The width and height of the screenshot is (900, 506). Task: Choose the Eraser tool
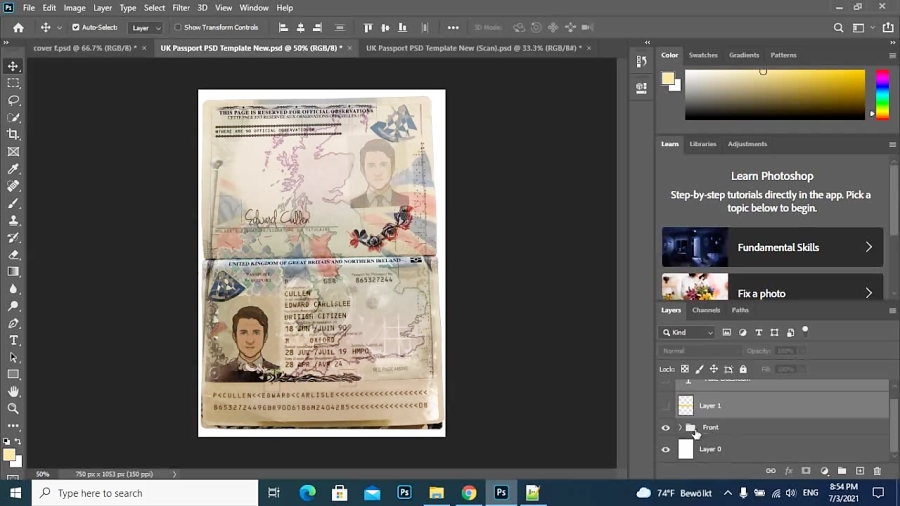[14, 255]
